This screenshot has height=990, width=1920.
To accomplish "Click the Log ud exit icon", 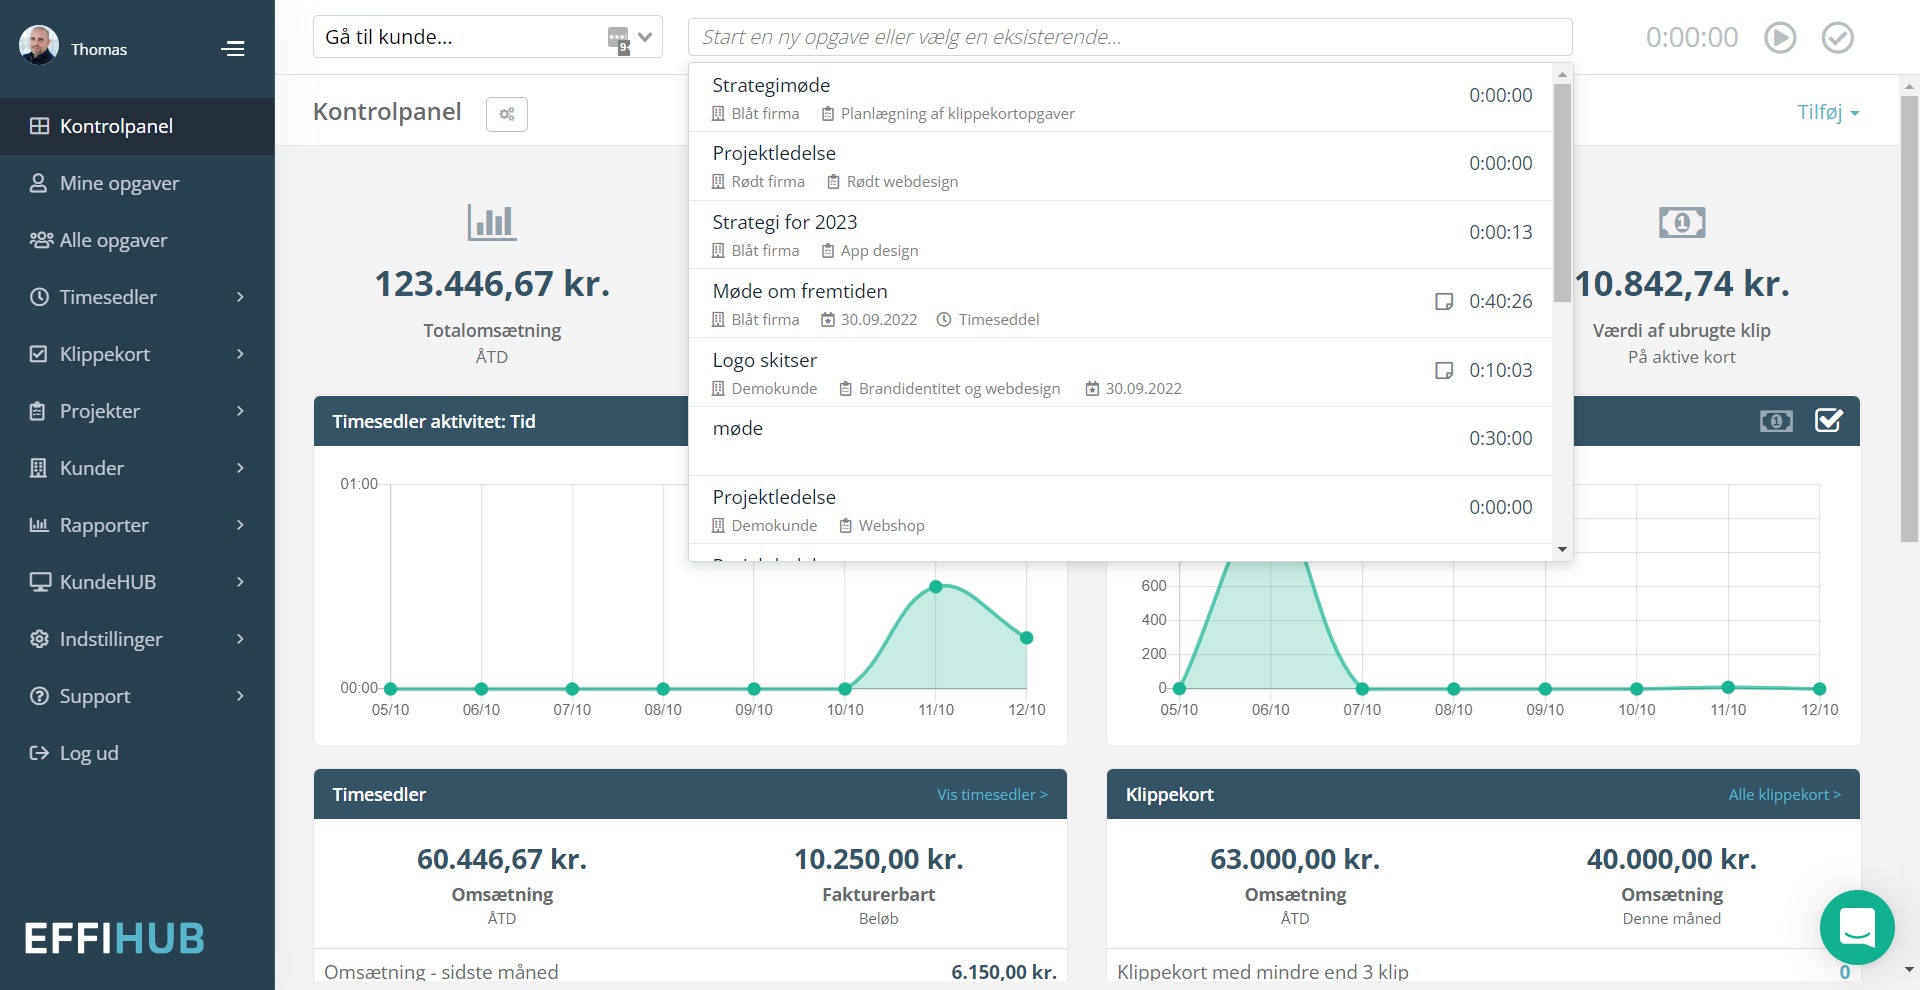I will click(39, 753).
